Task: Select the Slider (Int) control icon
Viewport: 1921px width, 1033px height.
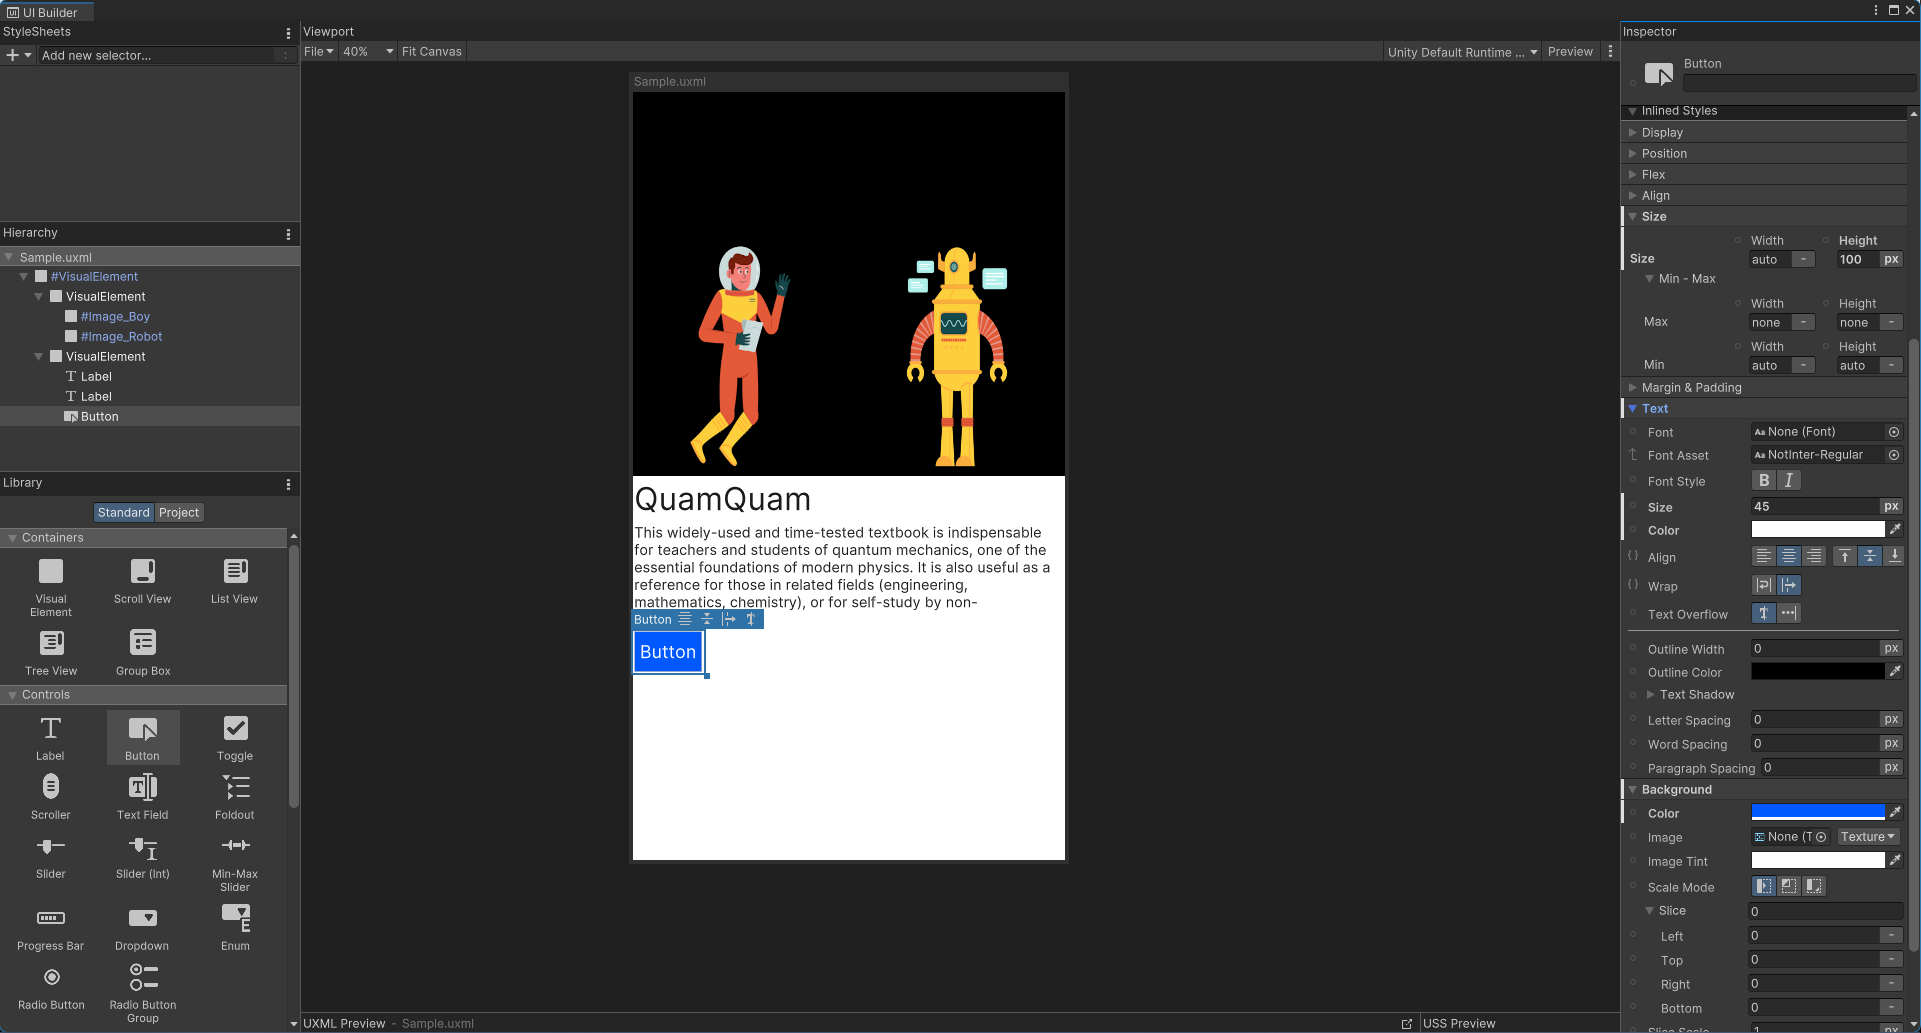Action: (143, 847)
